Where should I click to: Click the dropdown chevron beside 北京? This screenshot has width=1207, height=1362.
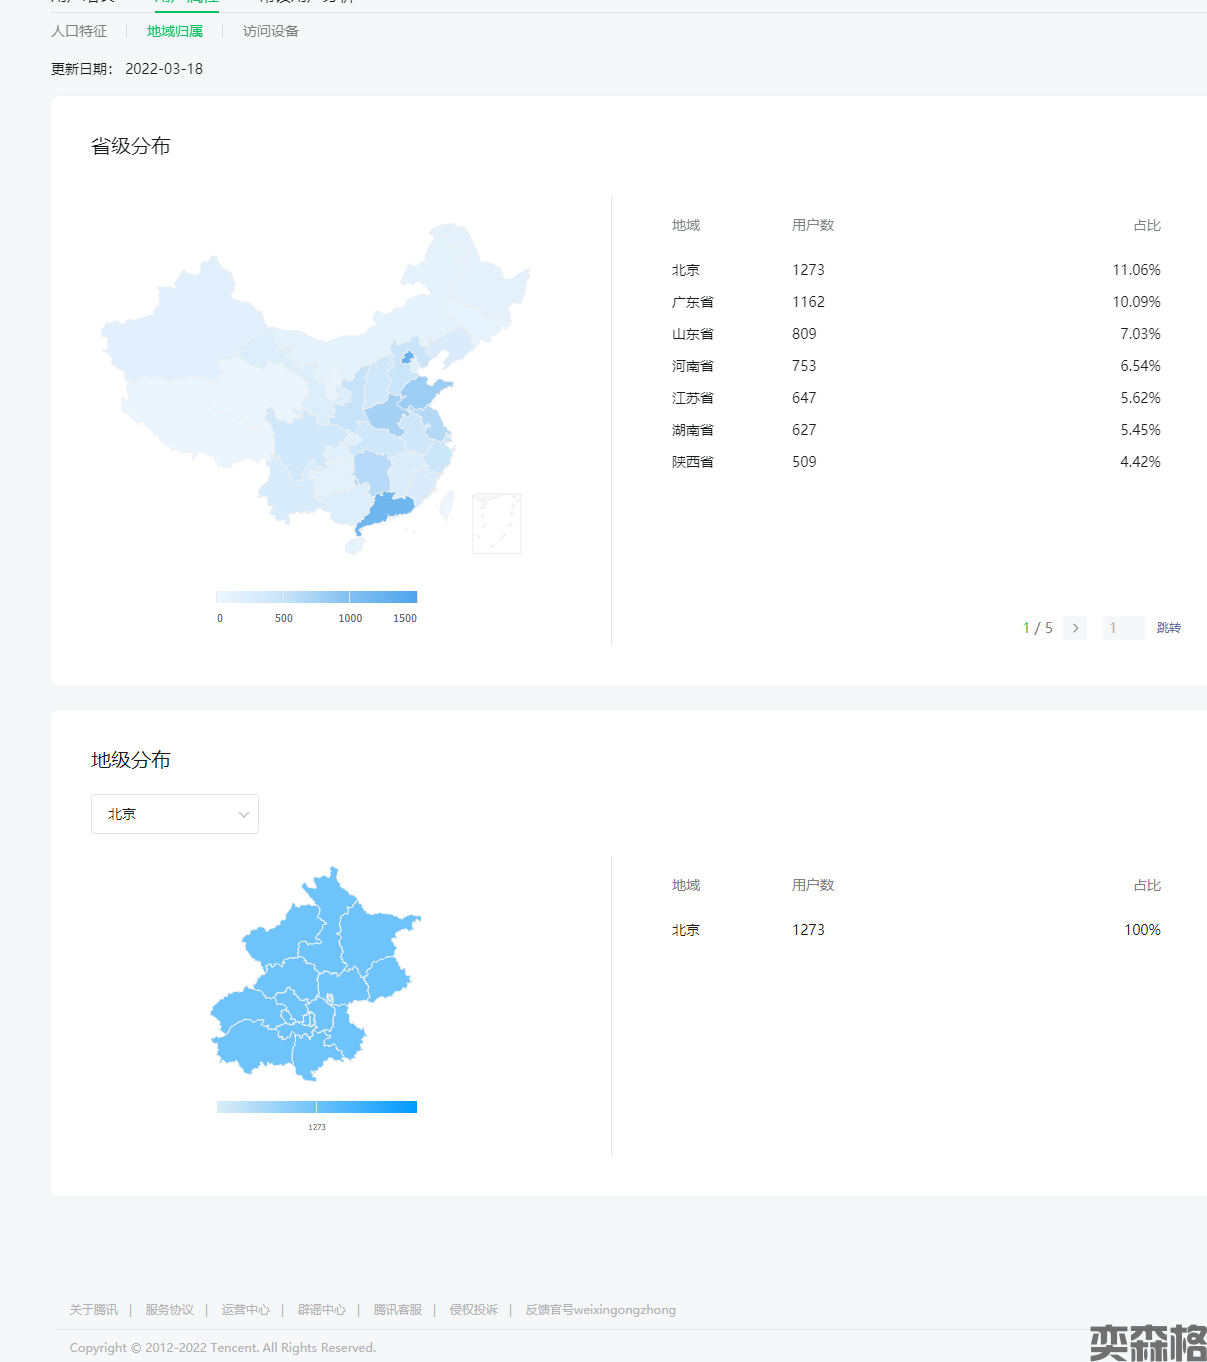click(243, 814)
